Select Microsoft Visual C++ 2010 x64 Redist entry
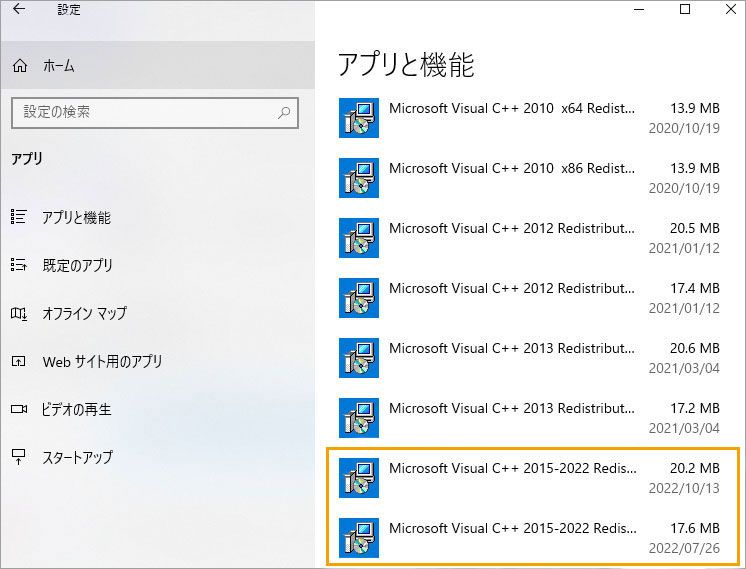The image size is (746, 569). pos(529,118)
